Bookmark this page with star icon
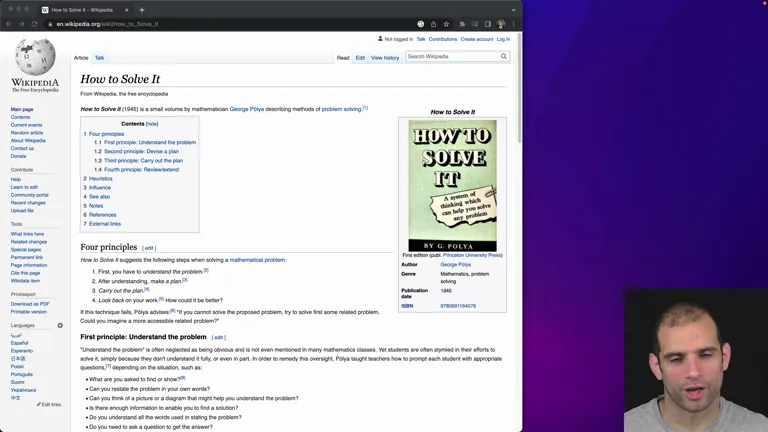 (x=446, y=24)
